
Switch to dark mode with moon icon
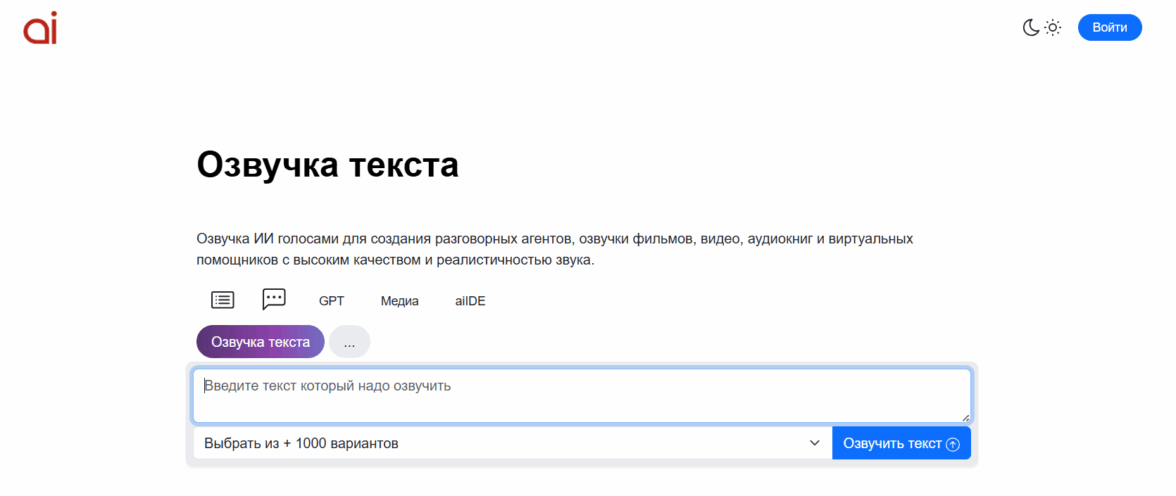point(1030,28)
